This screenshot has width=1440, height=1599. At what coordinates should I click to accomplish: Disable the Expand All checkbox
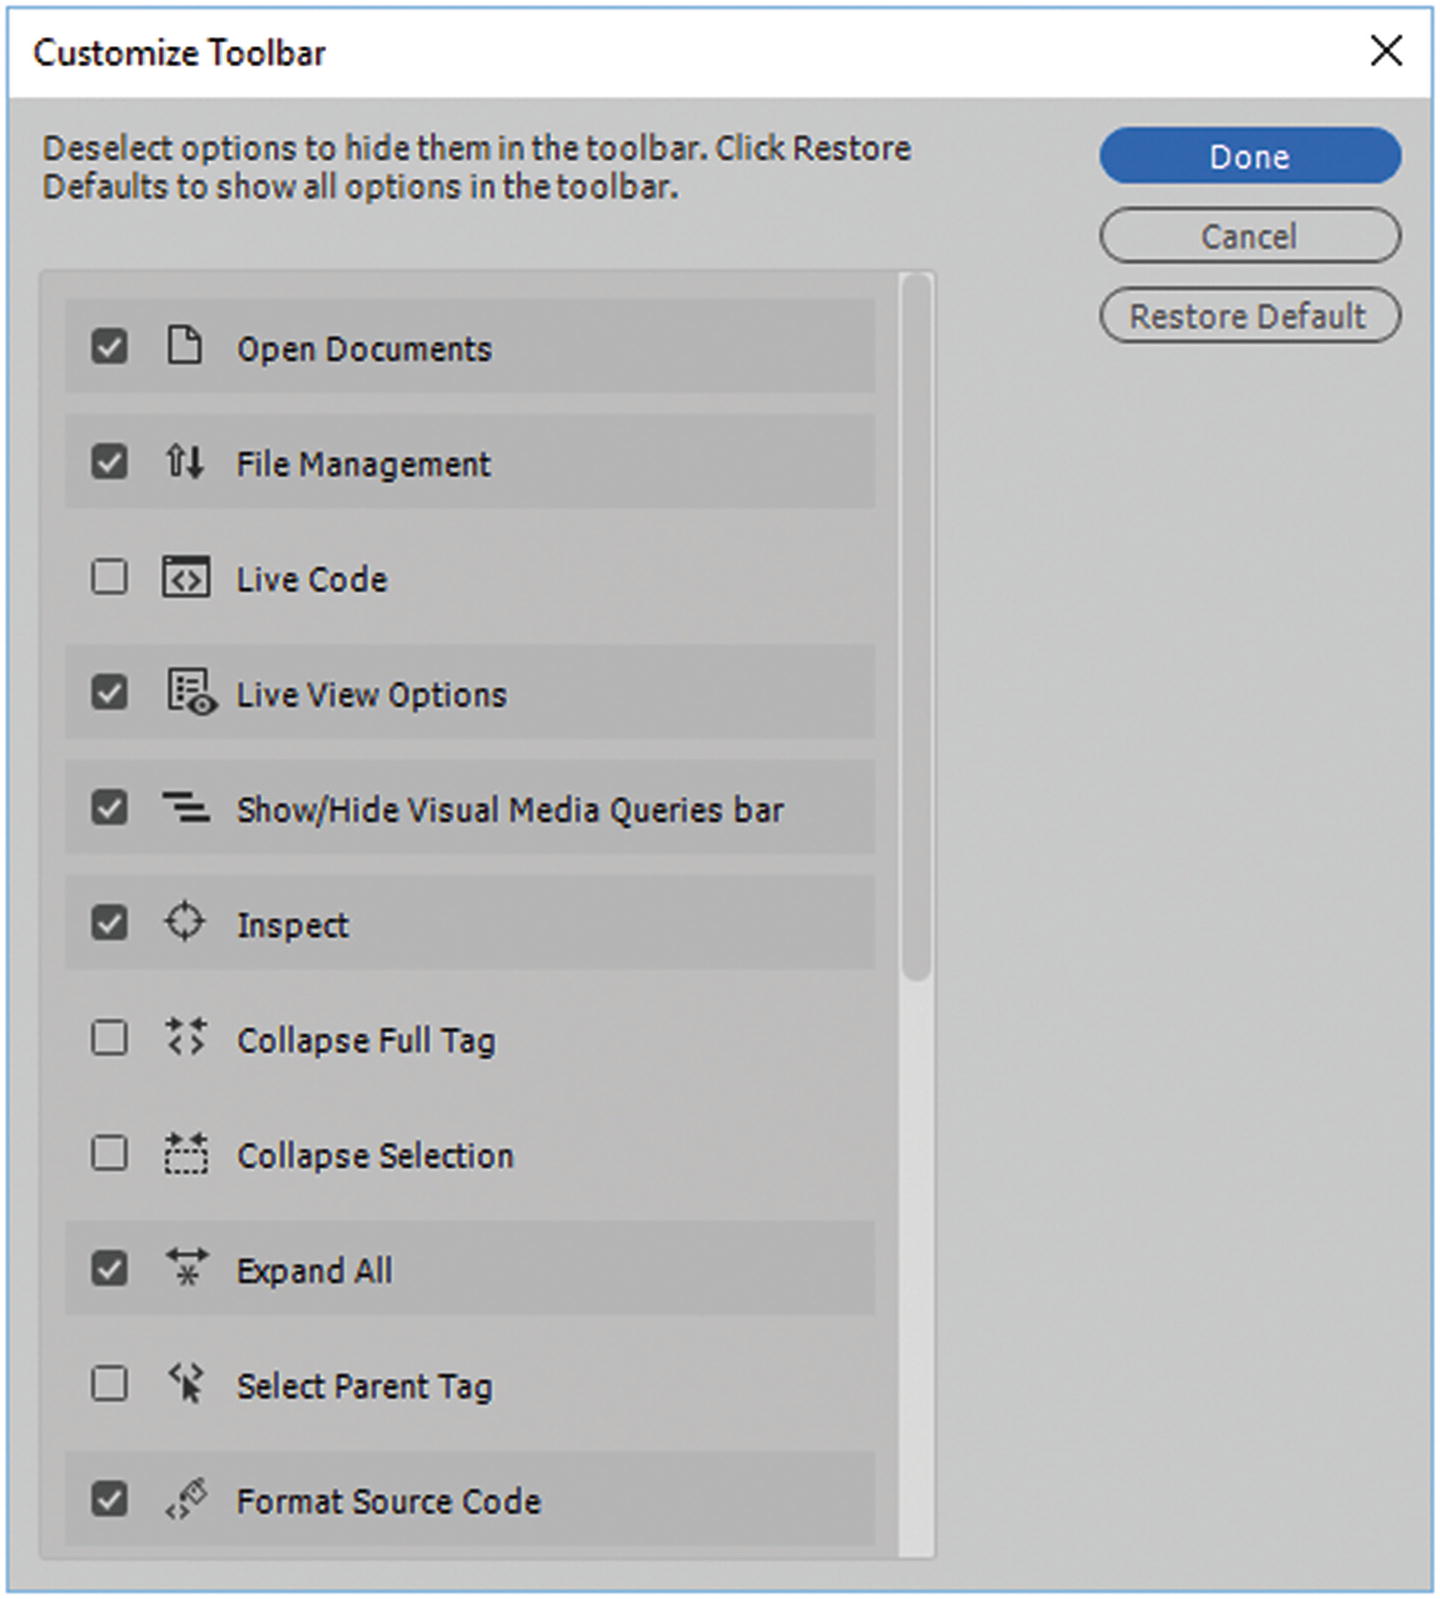[109, 1268]
